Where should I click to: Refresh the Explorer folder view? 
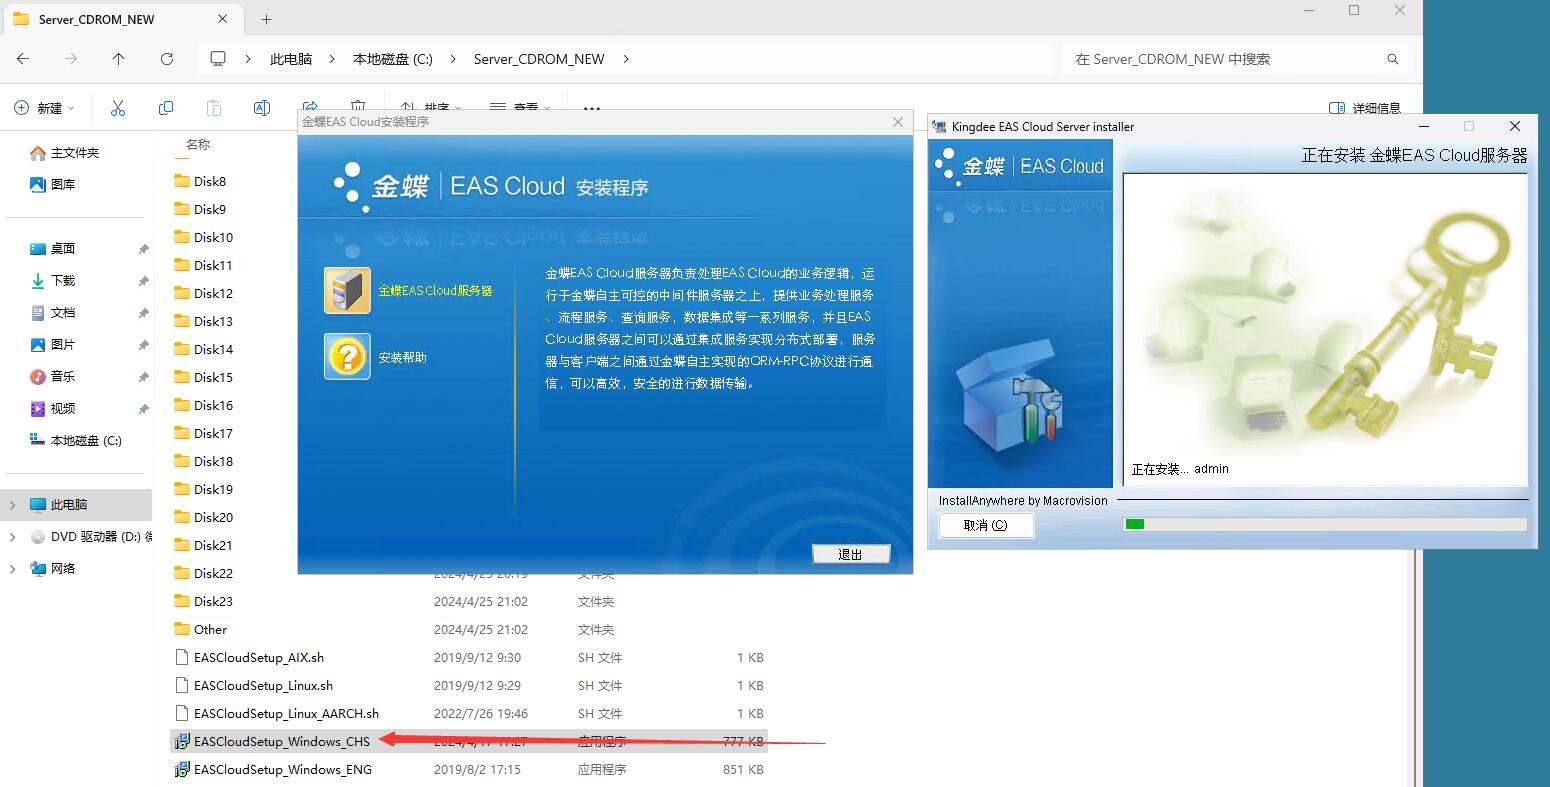(167, 59)
